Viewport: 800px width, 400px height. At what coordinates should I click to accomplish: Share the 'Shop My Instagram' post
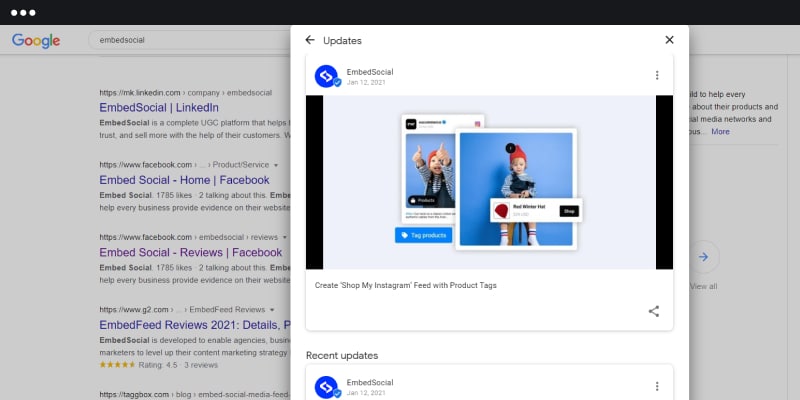(654, 311)
